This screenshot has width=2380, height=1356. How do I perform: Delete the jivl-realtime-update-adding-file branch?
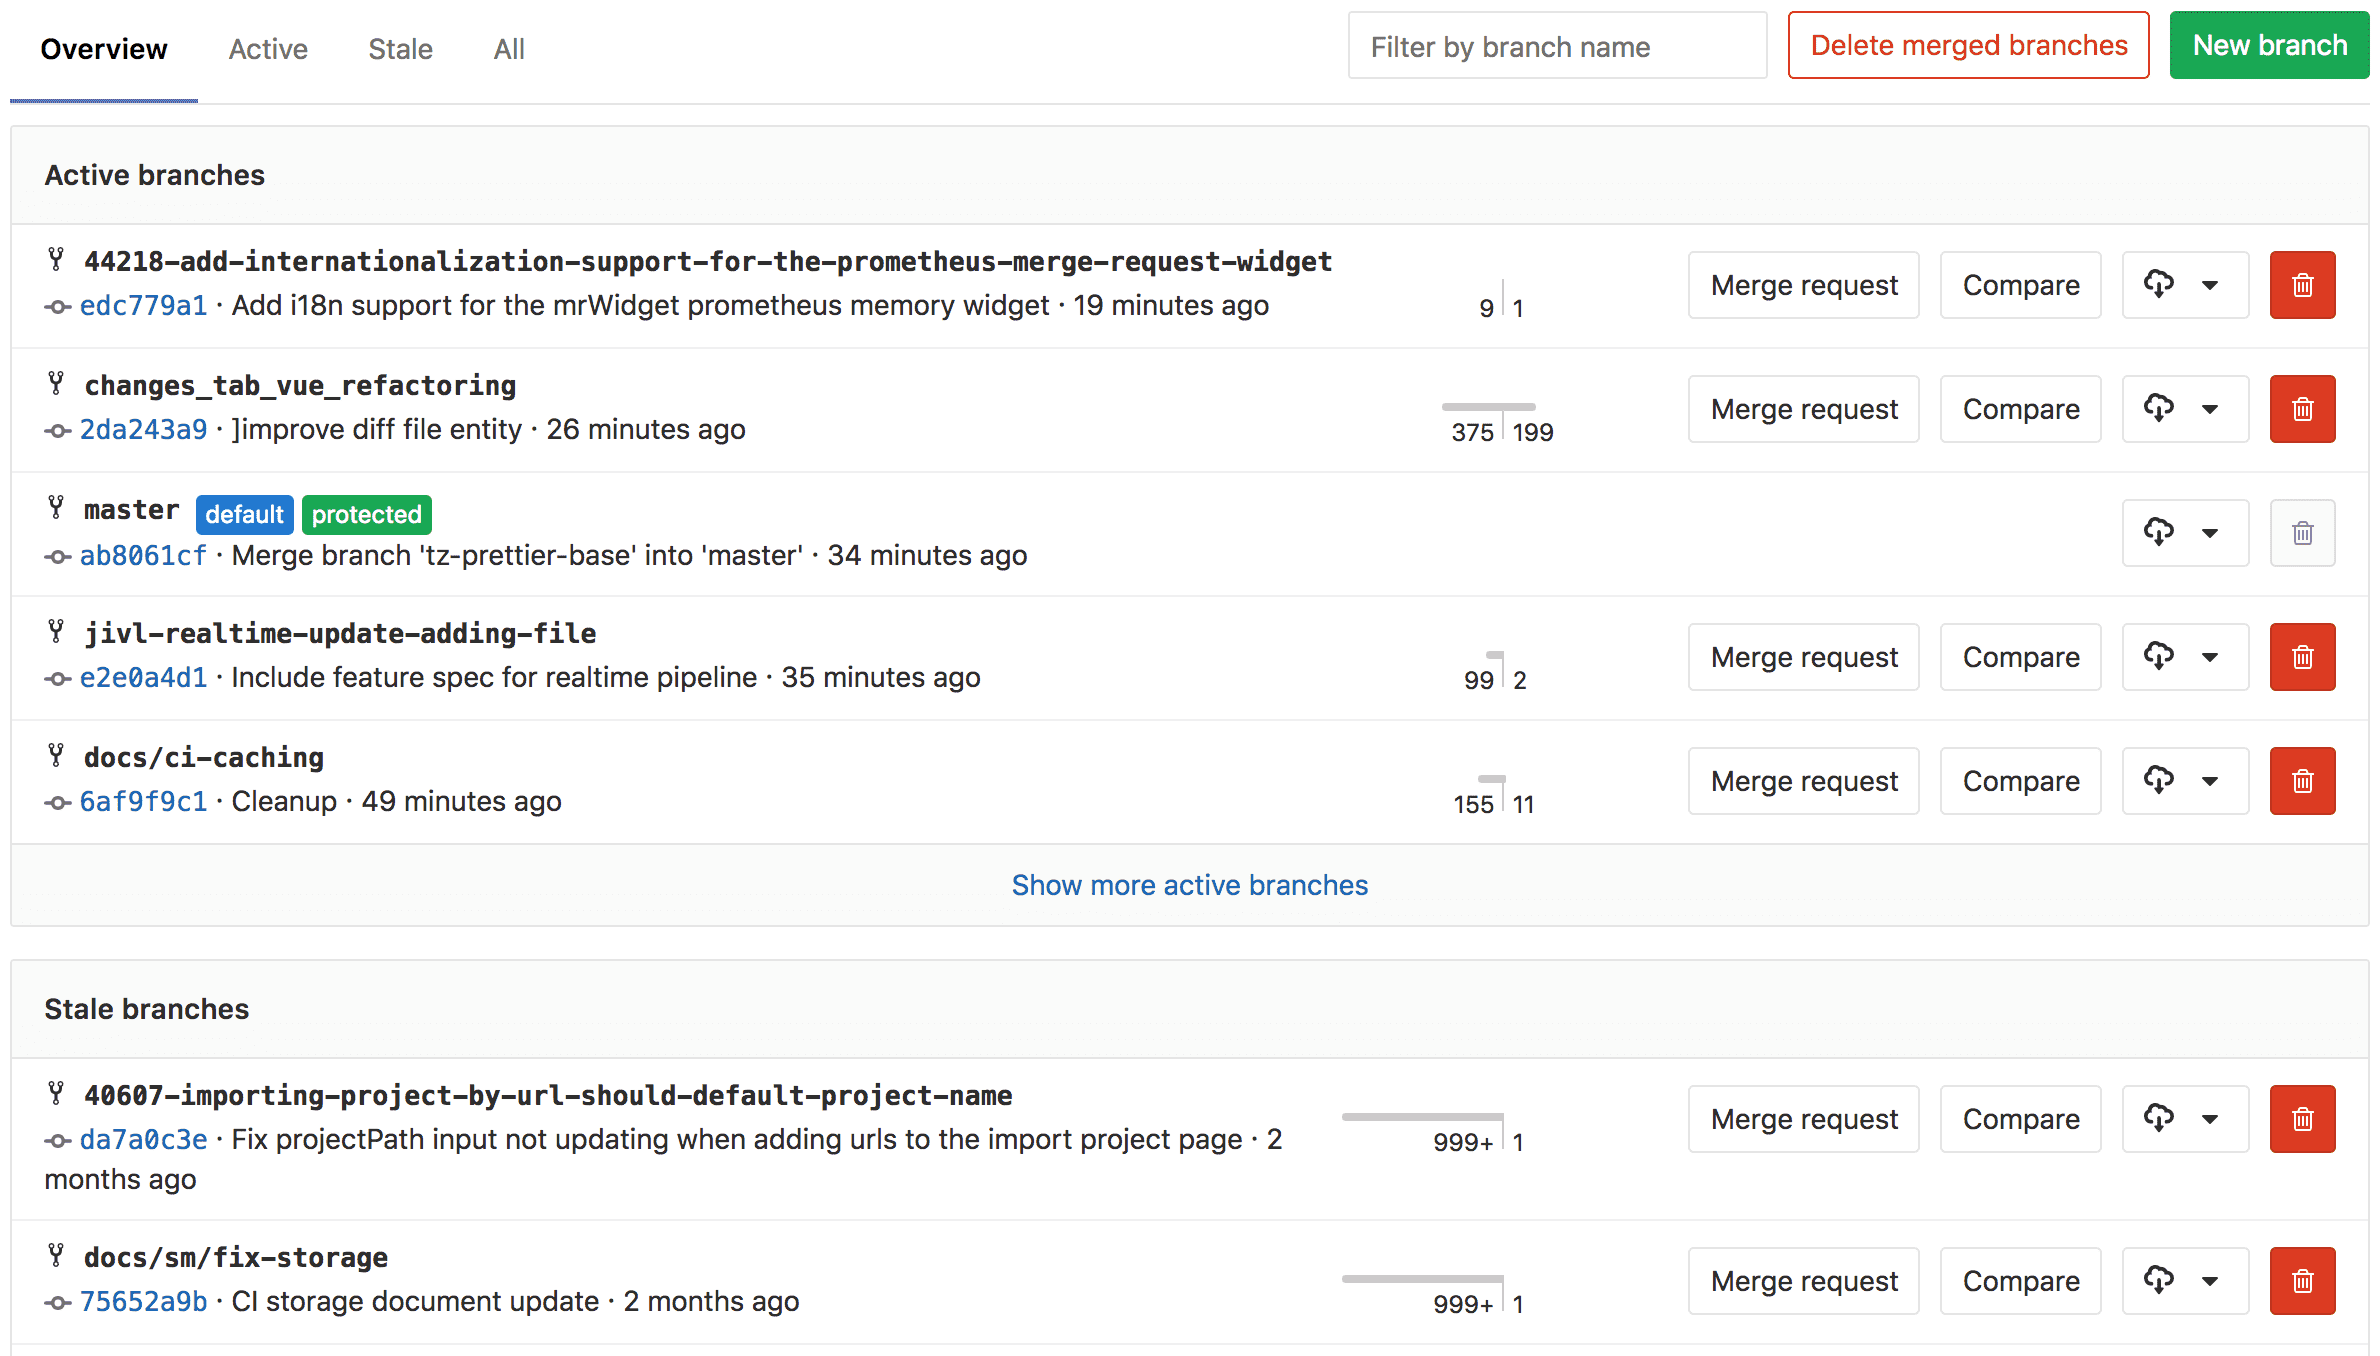click(2302, 657)
